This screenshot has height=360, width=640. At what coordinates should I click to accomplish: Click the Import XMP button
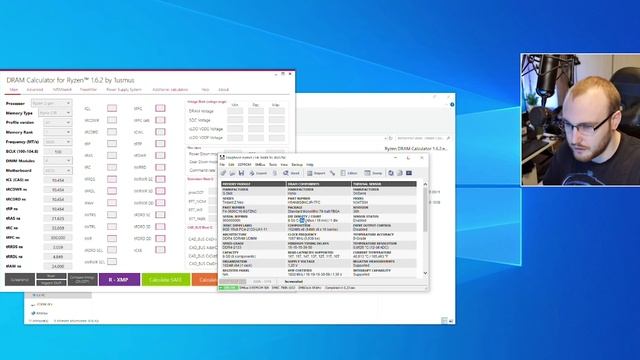pyautogui.click(x=51, y=283)
